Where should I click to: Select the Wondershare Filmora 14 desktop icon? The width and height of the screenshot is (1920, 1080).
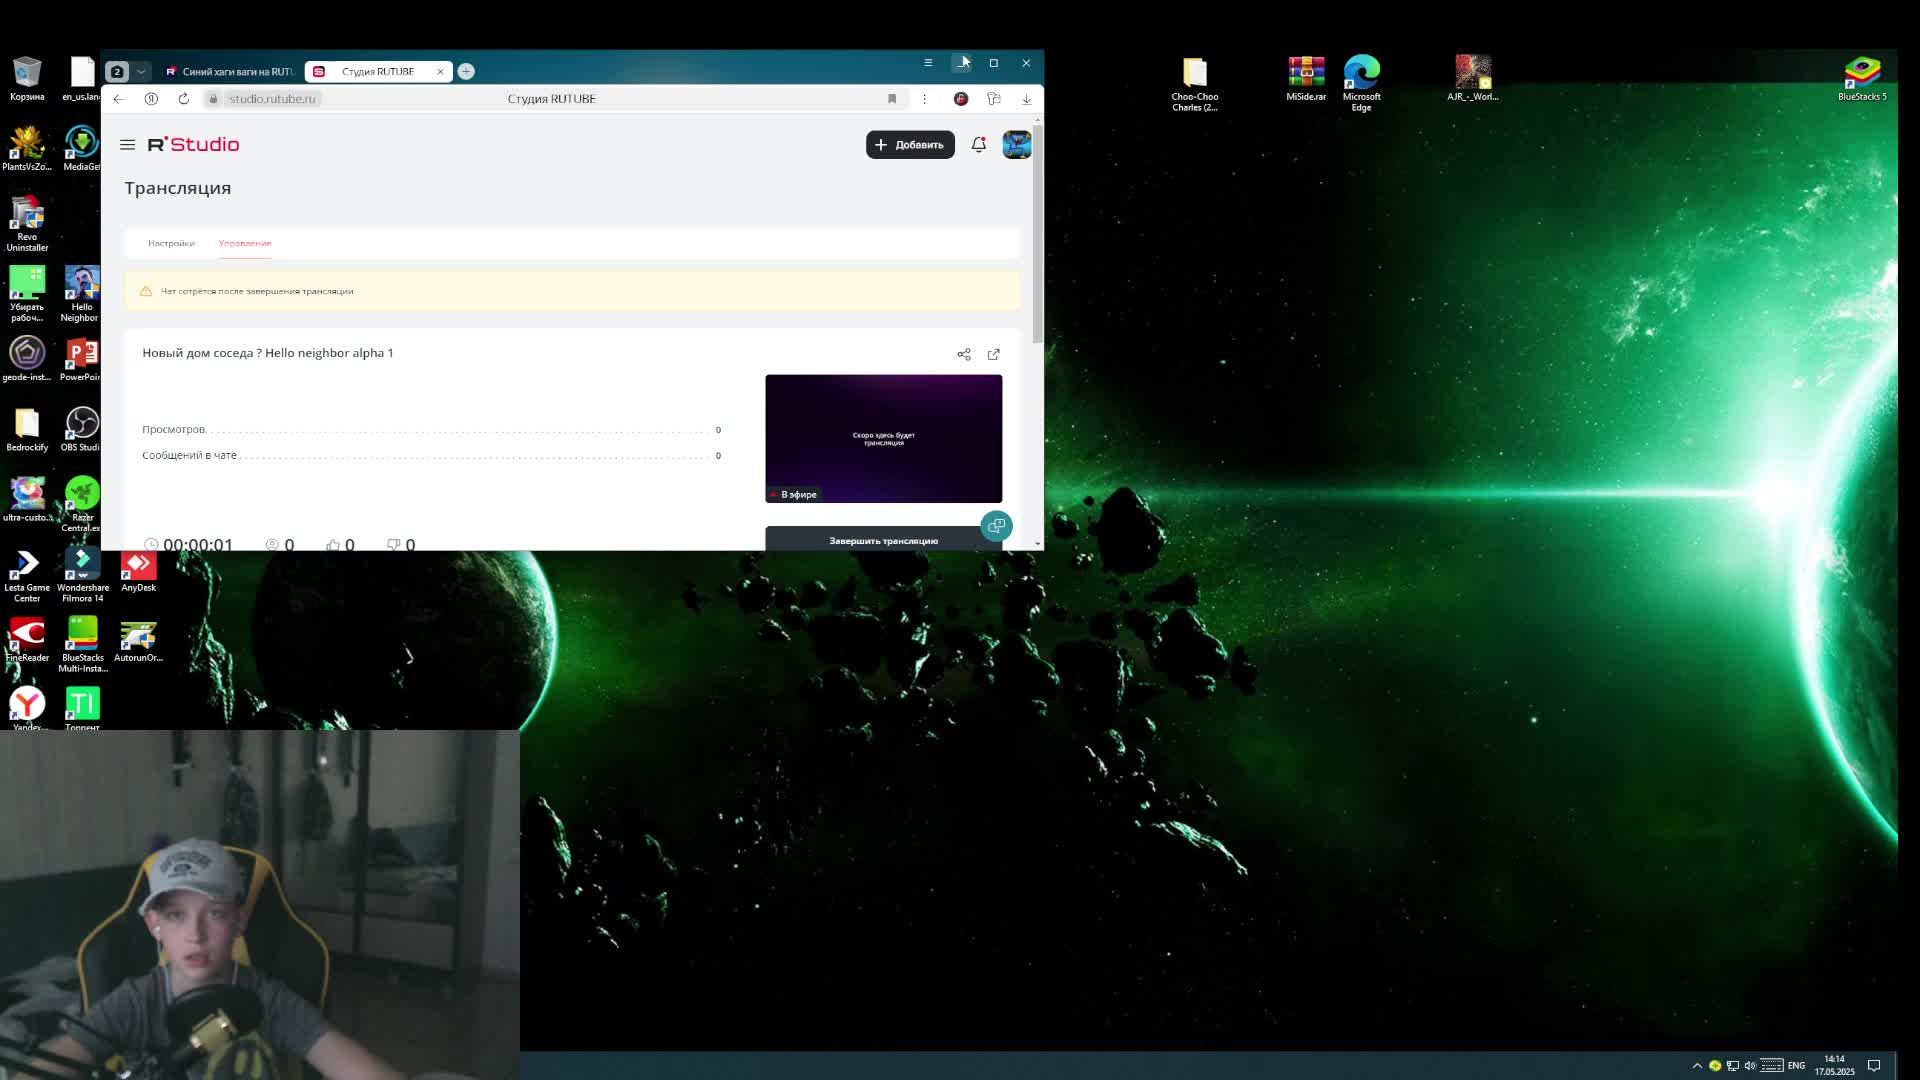tap(82, 575)
